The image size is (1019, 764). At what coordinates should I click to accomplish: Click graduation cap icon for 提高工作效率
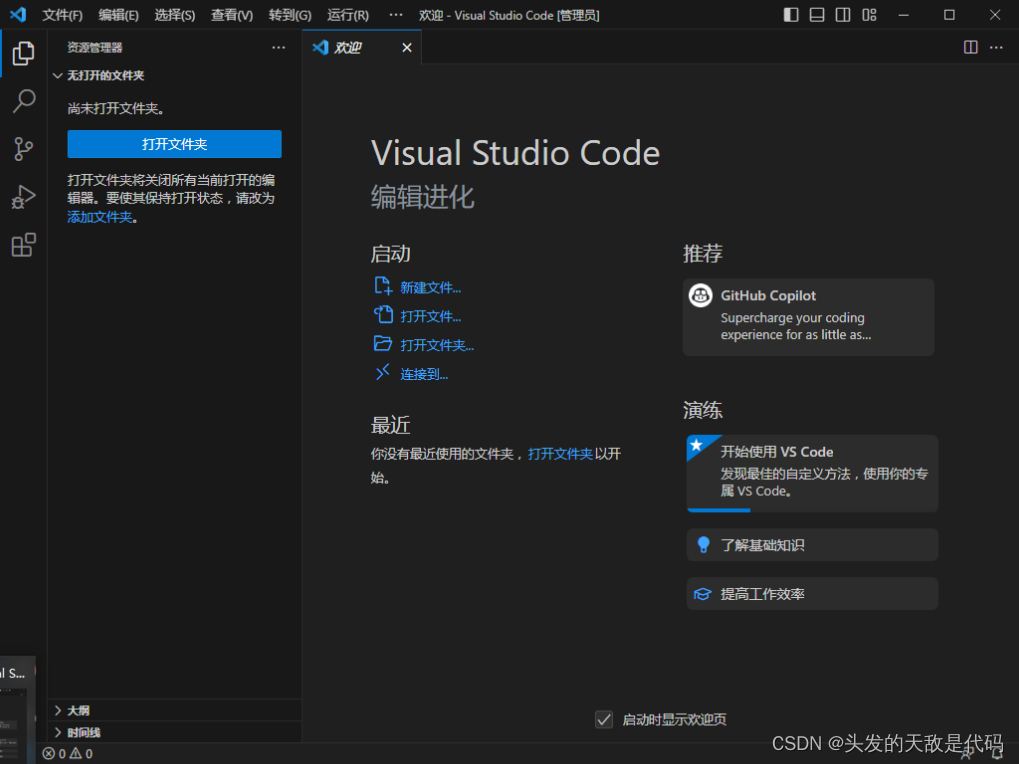(x=703, y=594)
